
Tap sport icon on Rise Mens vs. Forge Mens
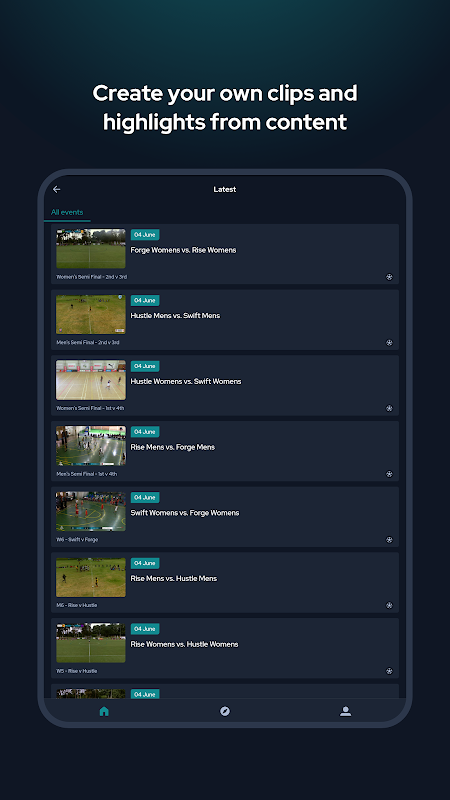[389, 474]
